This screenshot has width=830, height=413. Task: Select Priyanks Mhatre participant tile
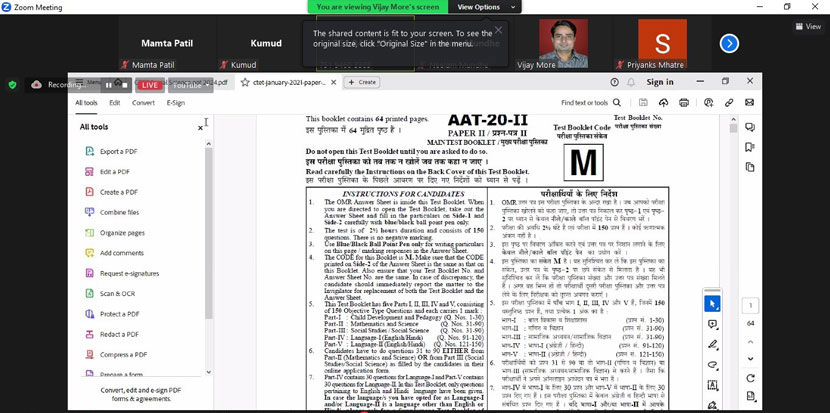pyautogui.click(x=662, y=44)
